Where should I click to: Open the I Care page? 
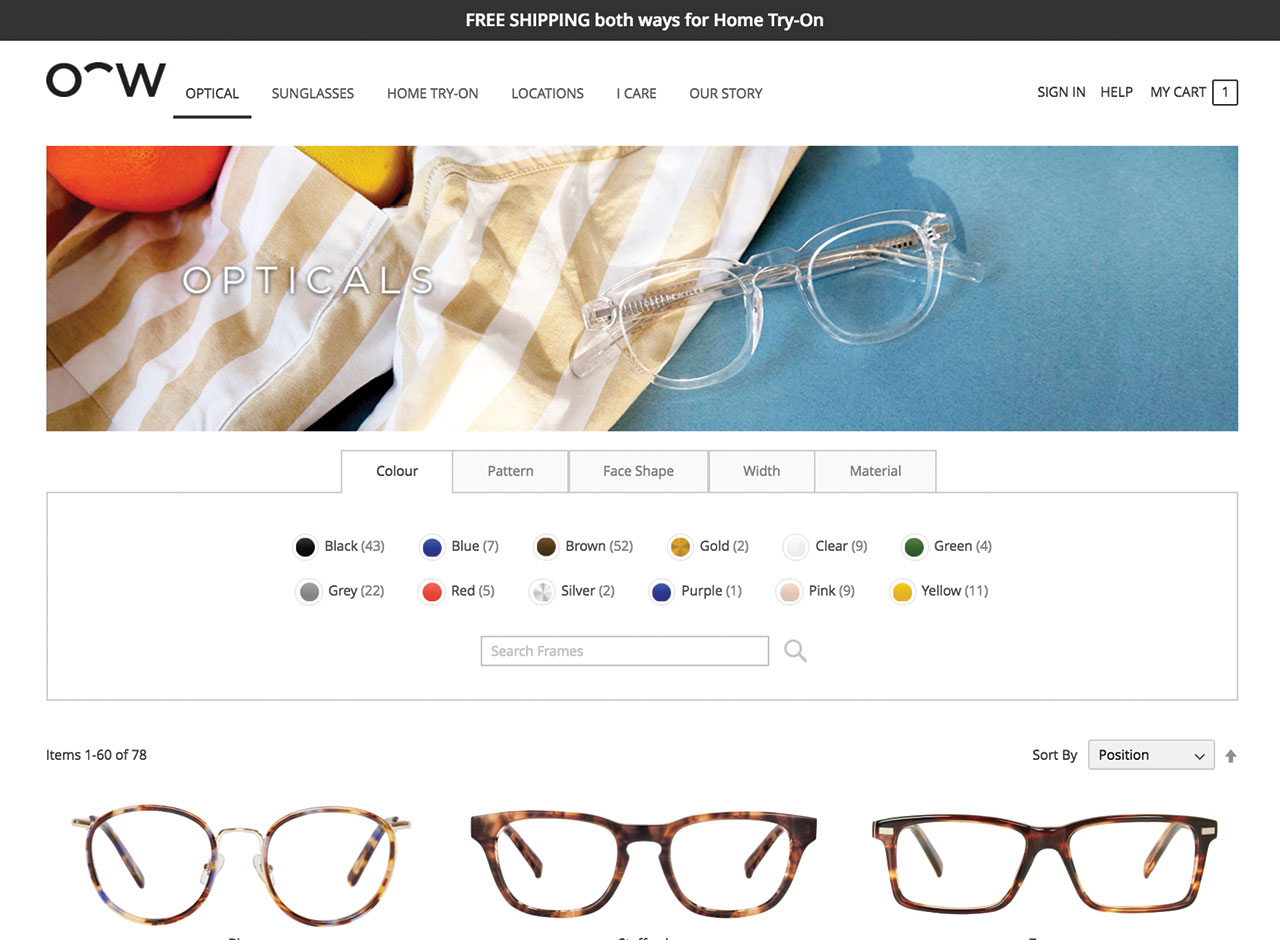[x=637, y=93]
